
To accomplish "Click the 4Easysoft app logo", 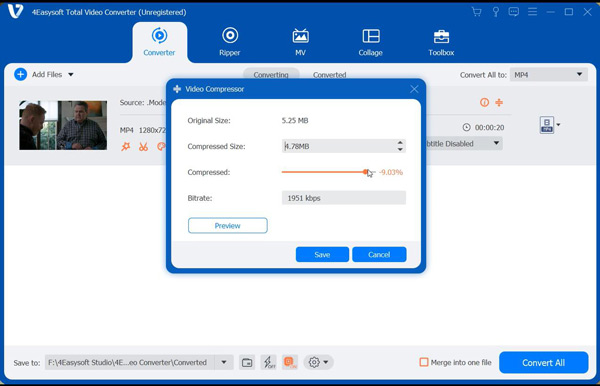I will (x=15, y=11).
